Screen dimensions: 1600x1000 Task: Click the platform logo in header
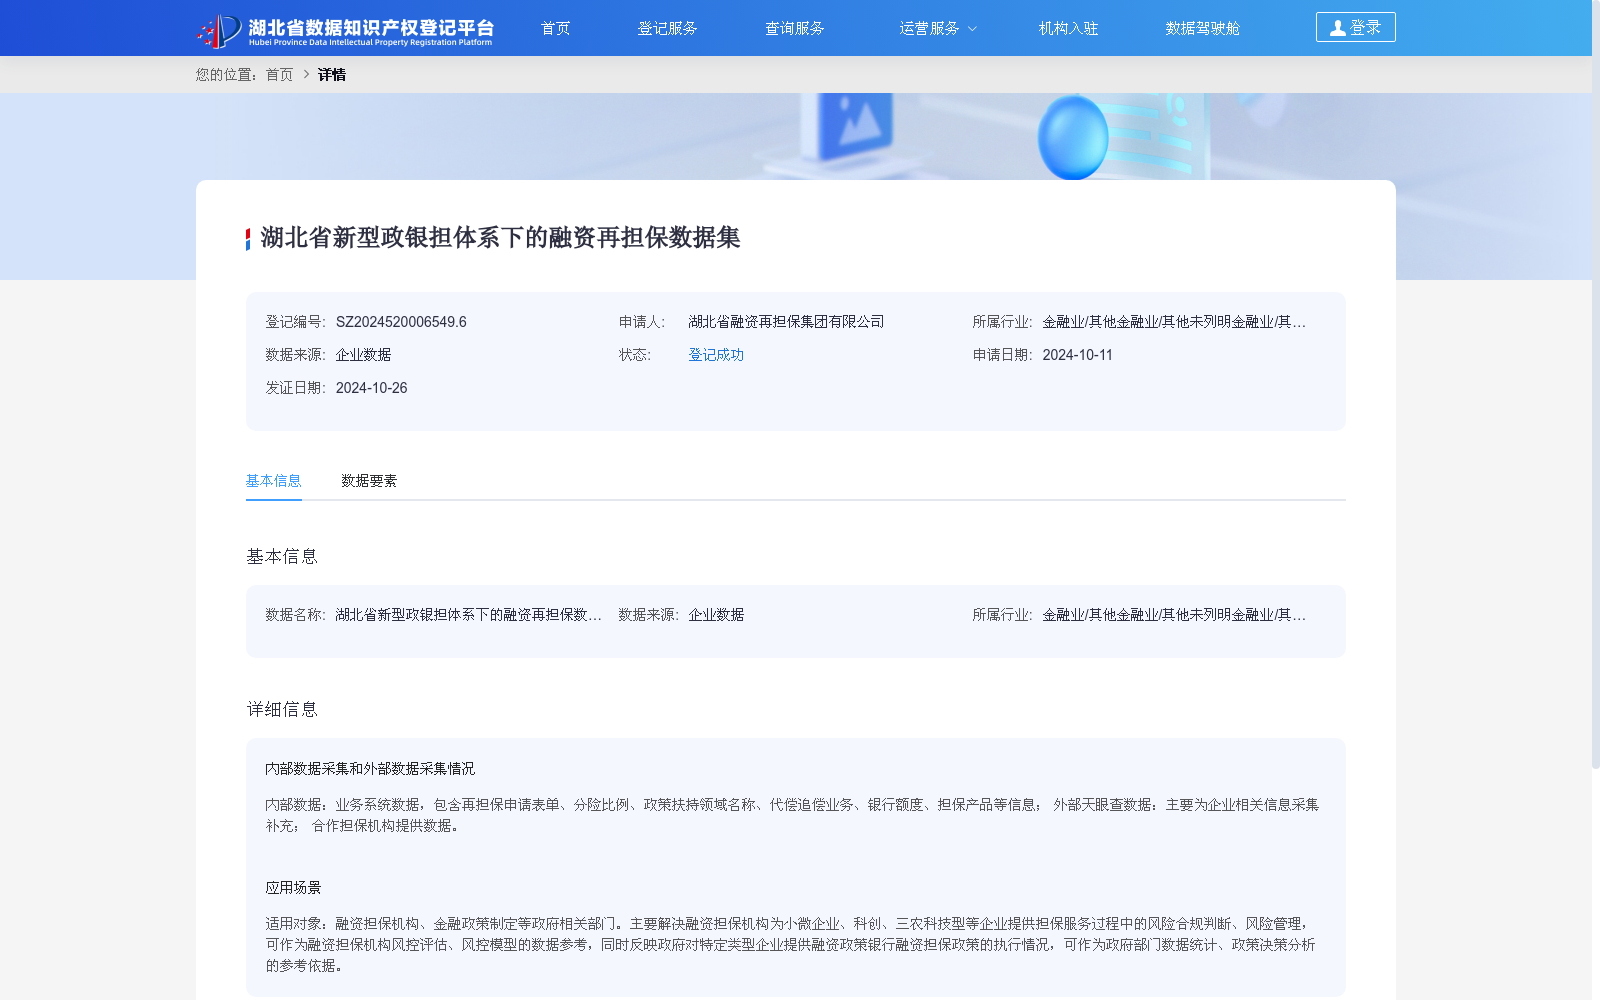coord(345,30)
